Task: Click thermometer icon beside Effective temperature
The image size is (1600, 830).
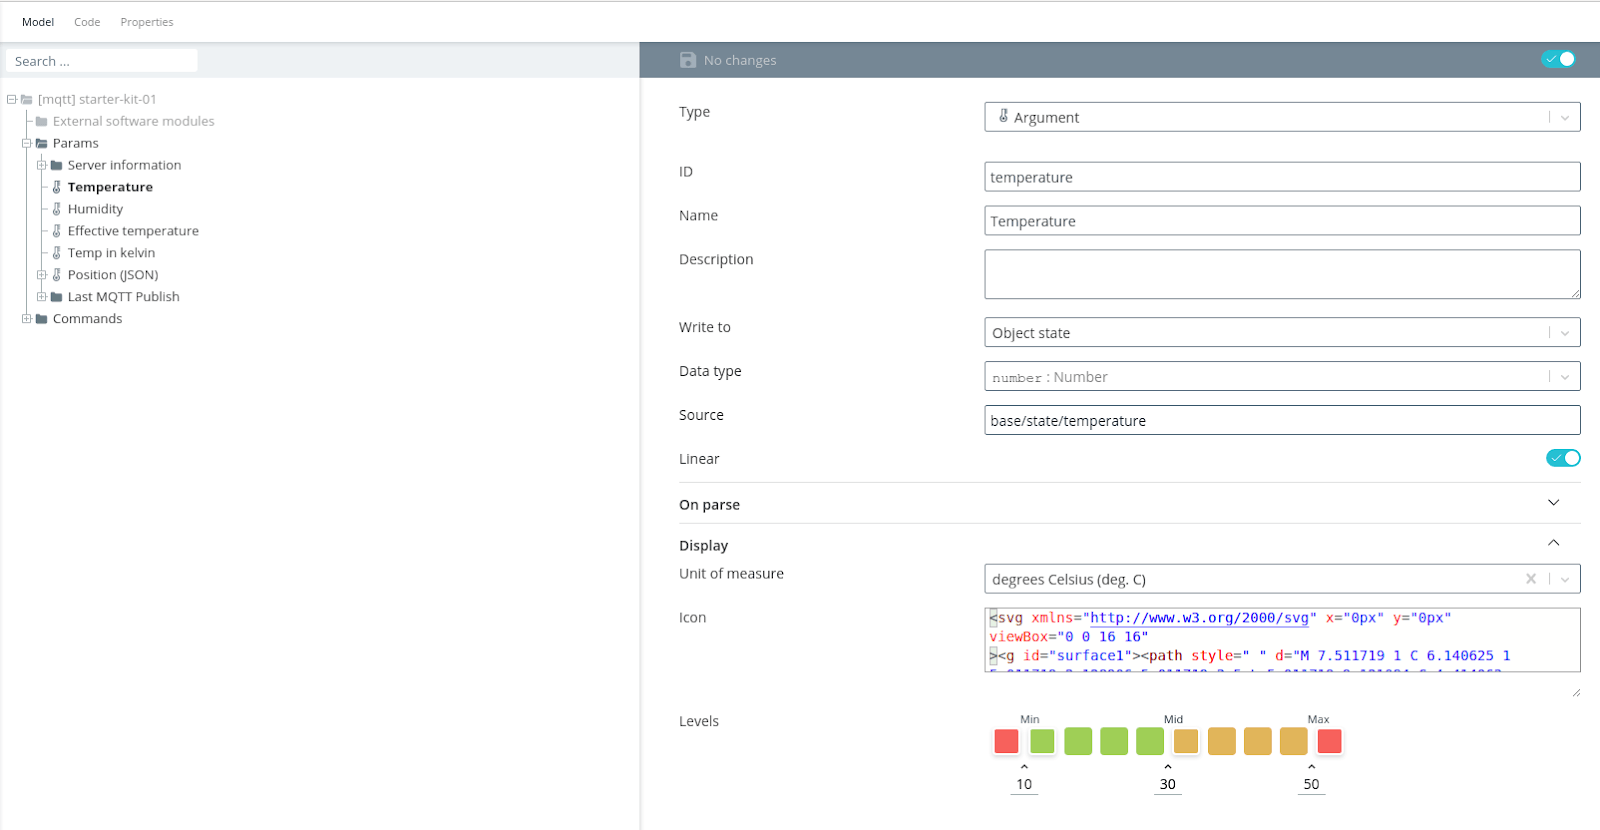Action: click(57, 231)
